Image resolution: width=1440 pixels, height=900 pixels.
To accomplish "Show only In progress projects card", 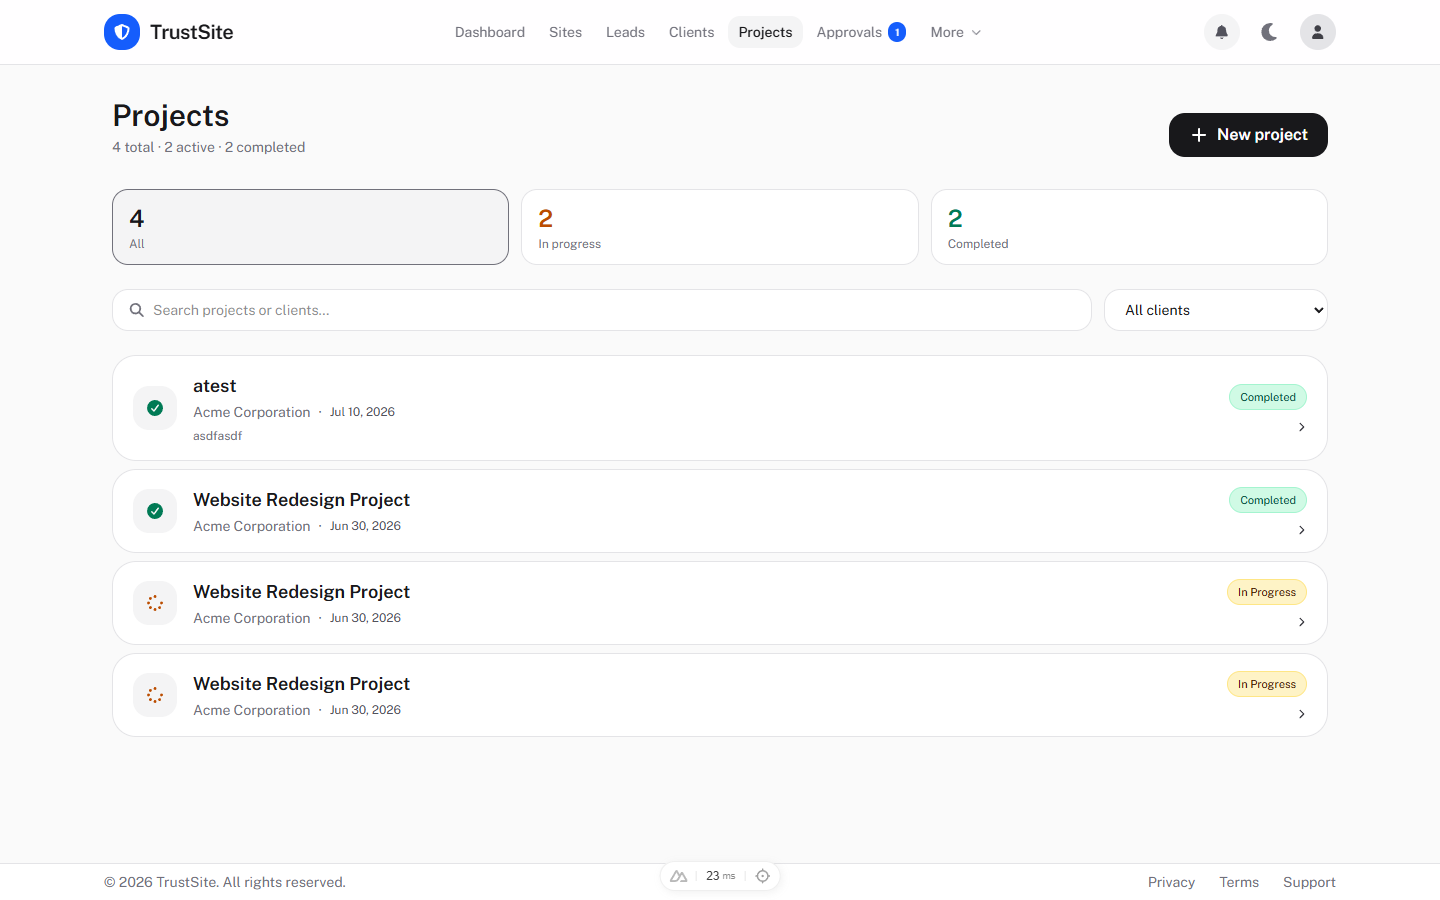I will [720, 227].
